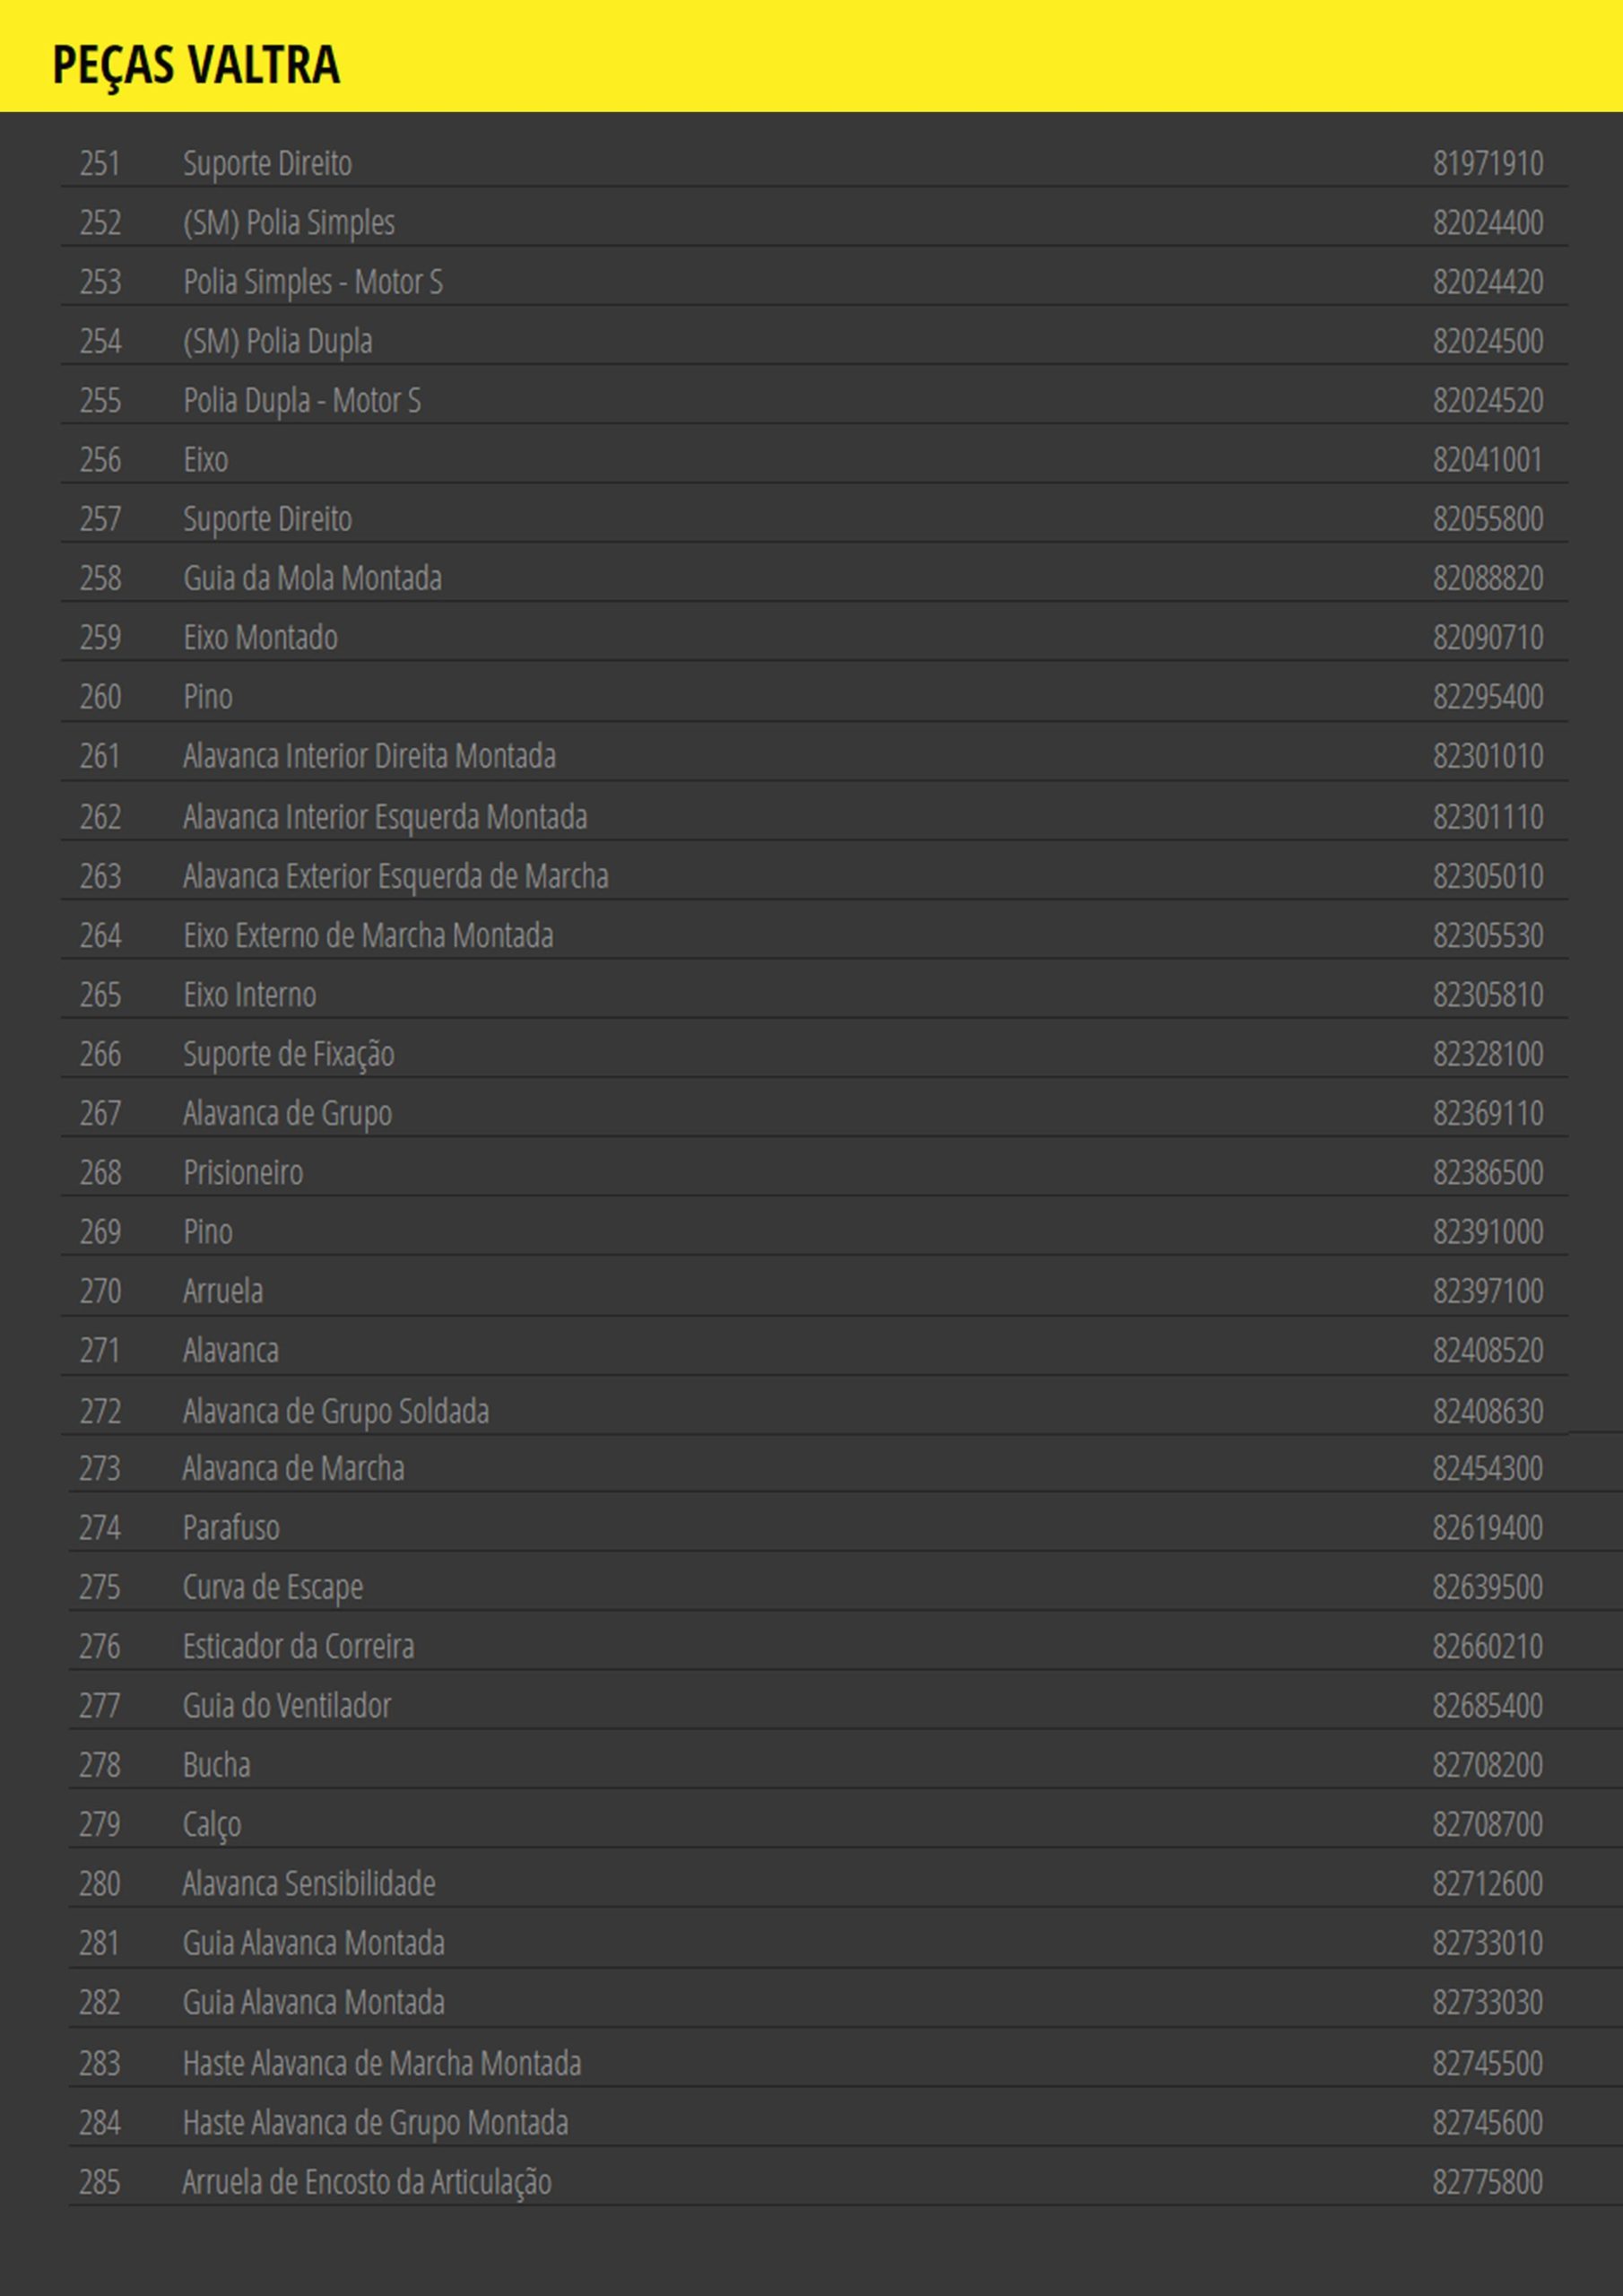Click part code 82733030
The height and width of the screenshot is (2296, 1623).
click(1488, 2003)
